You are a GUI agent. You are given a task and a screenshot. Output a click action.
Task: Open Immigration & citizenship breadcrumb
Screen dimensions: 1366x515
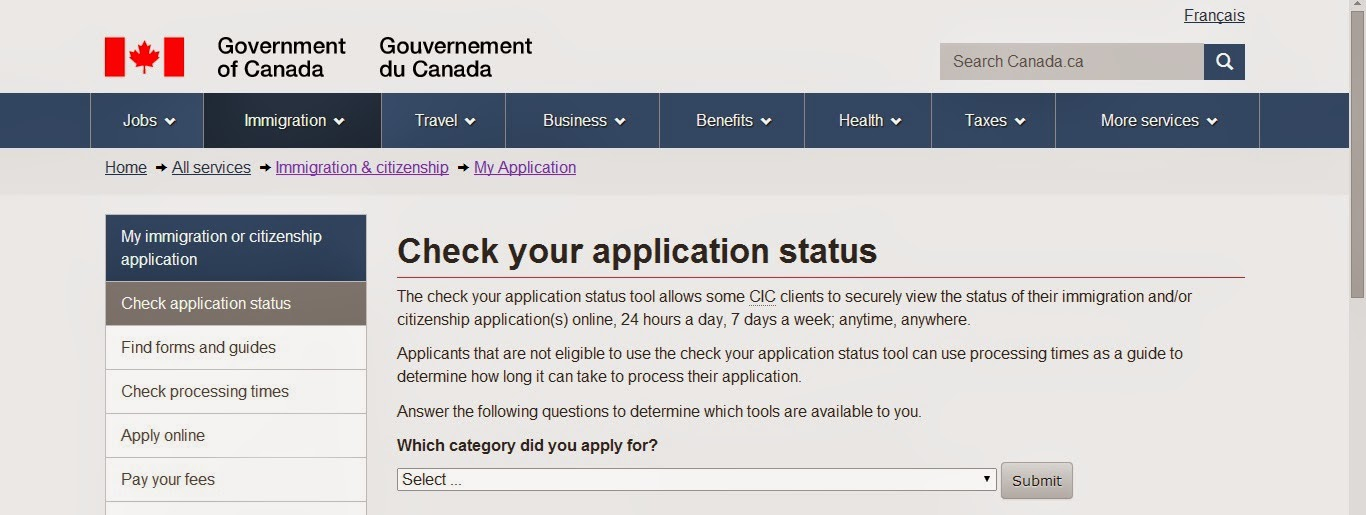pyautogui.click(x=362, y=168)
